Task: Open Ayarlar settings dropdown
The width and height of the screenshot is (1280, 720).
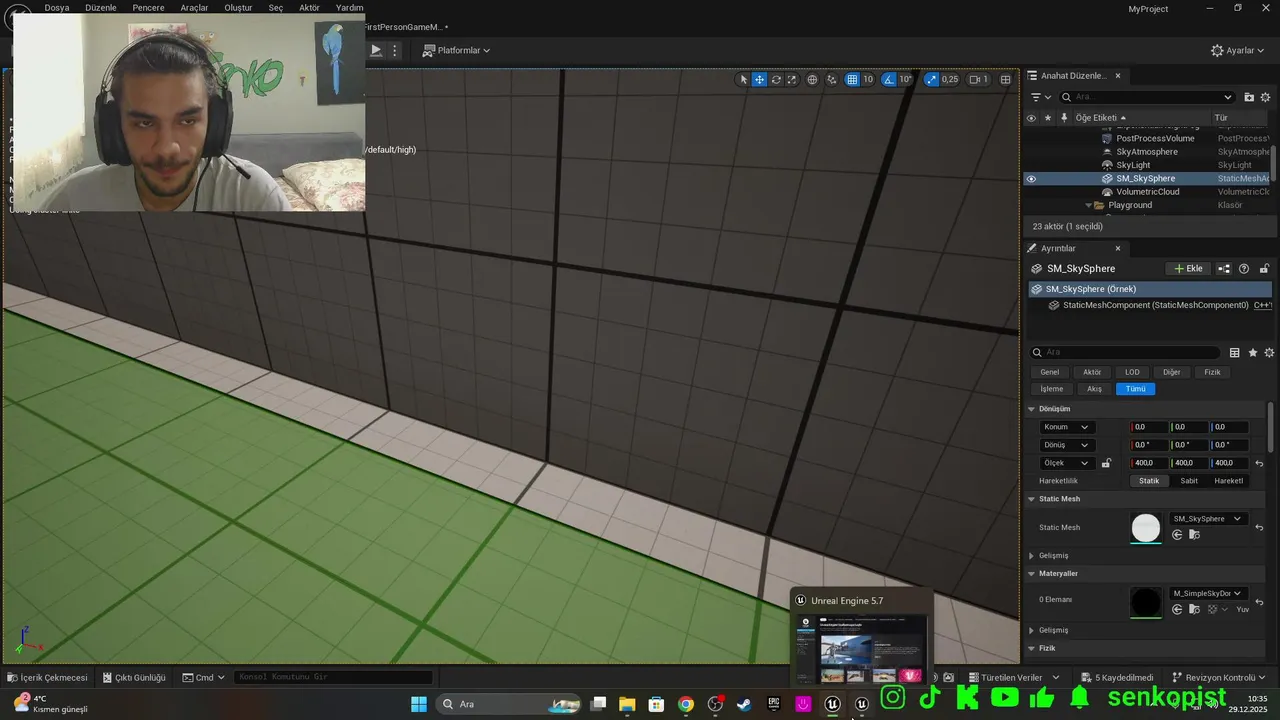Action: click(1236, 50)
